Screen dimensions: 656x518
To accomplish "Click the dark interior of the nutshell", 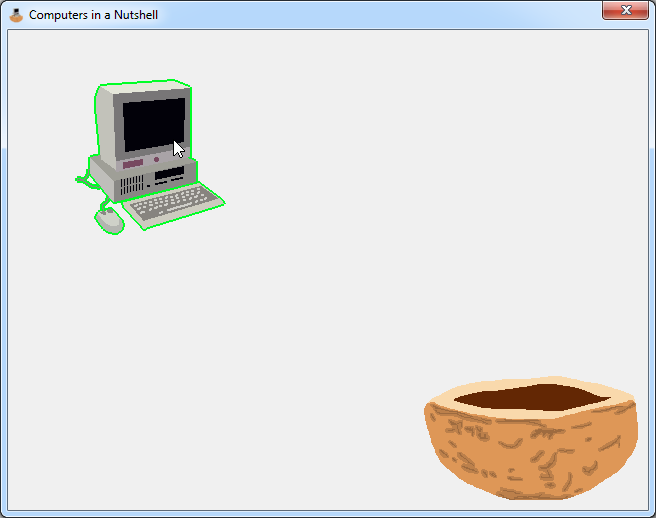I will pos(532,397).
